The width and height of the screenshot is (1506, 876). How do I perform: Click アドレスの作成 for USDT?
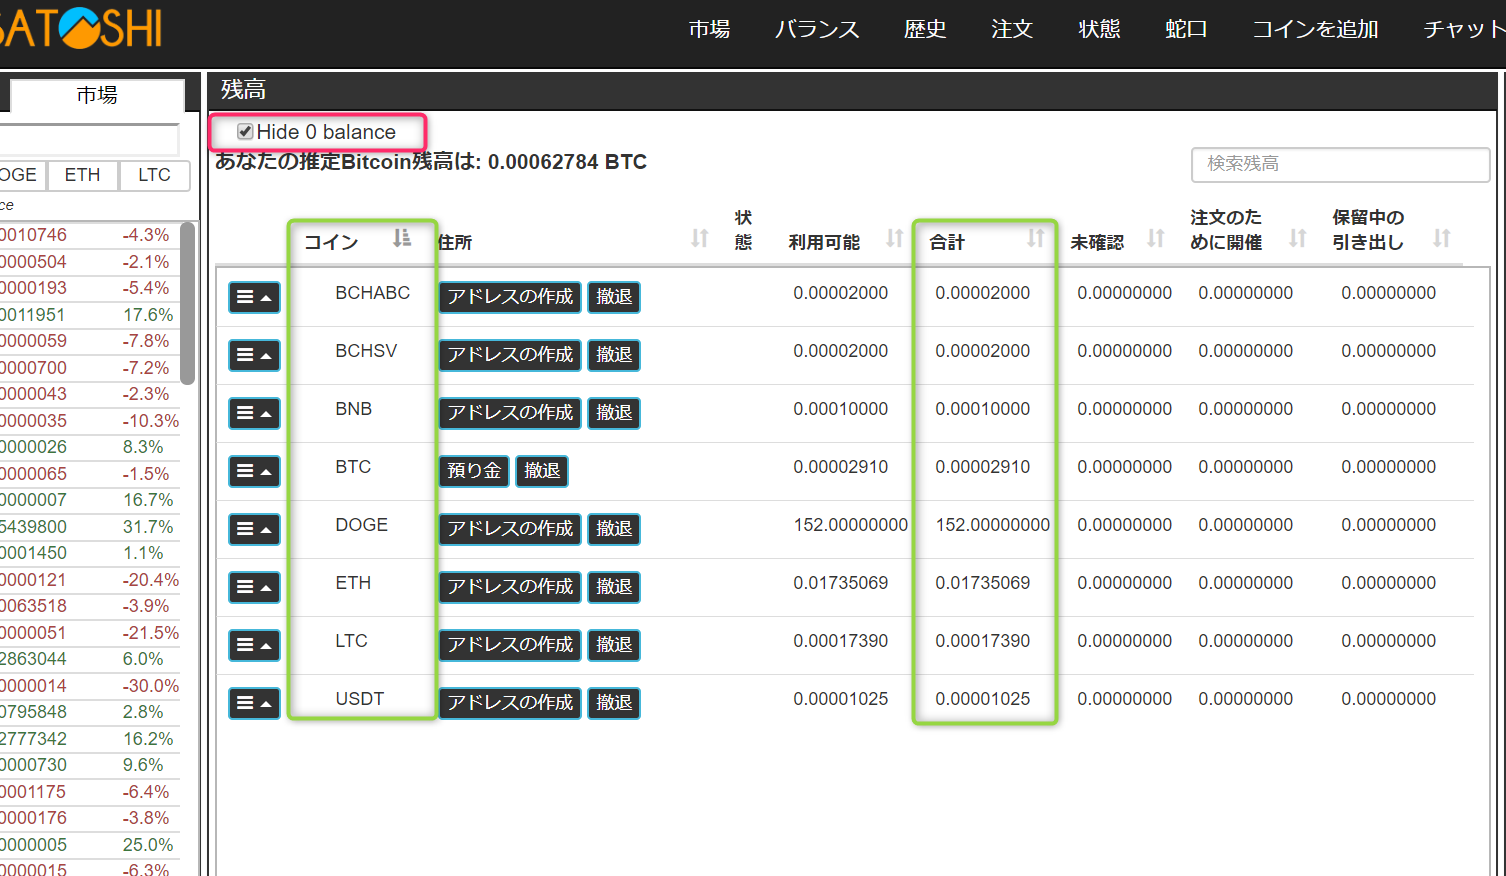click(x=510, y=703)
